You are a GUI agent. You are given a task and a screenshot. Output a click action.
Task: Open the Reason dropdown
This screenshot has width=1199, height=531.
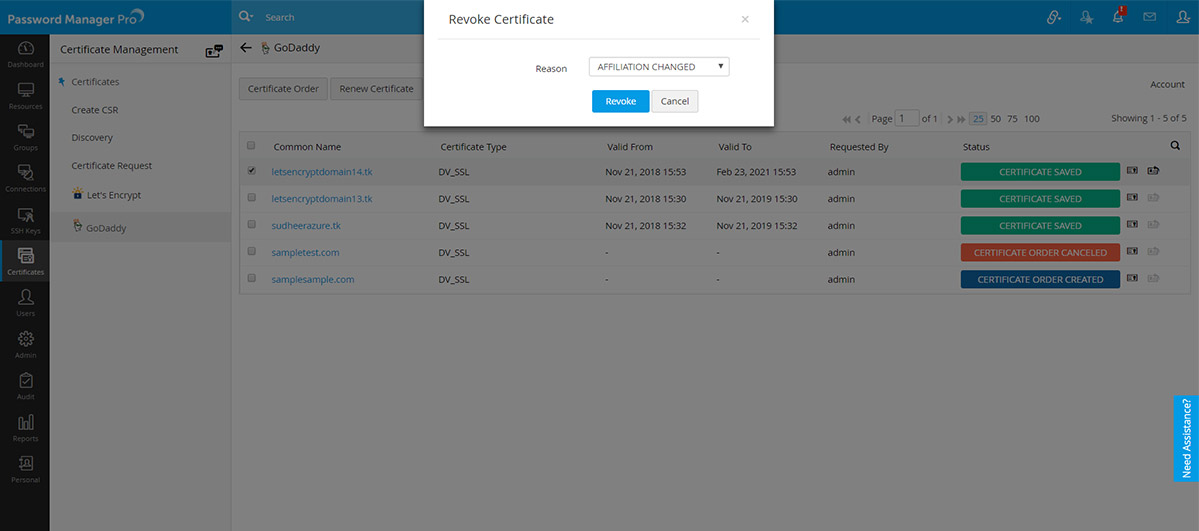(x=659, y=67)
